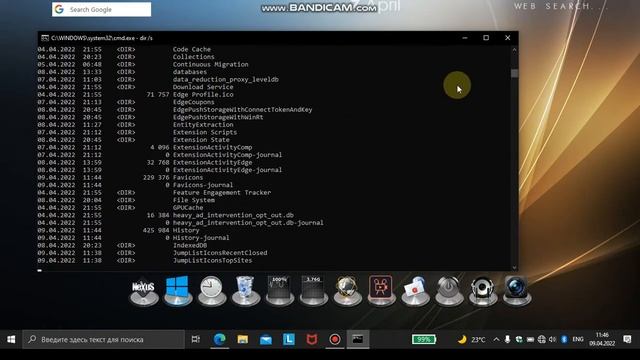
Task: Click the 'IndexedDB' directory entry
Action: pyautogui.click(x=190, y=245)
